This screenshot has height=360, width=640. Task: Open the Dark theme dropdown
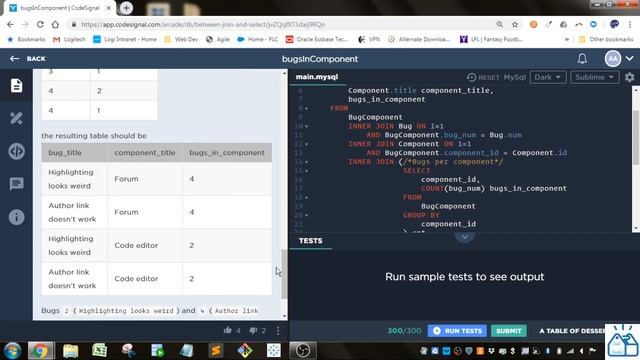(x=547, y=77)
